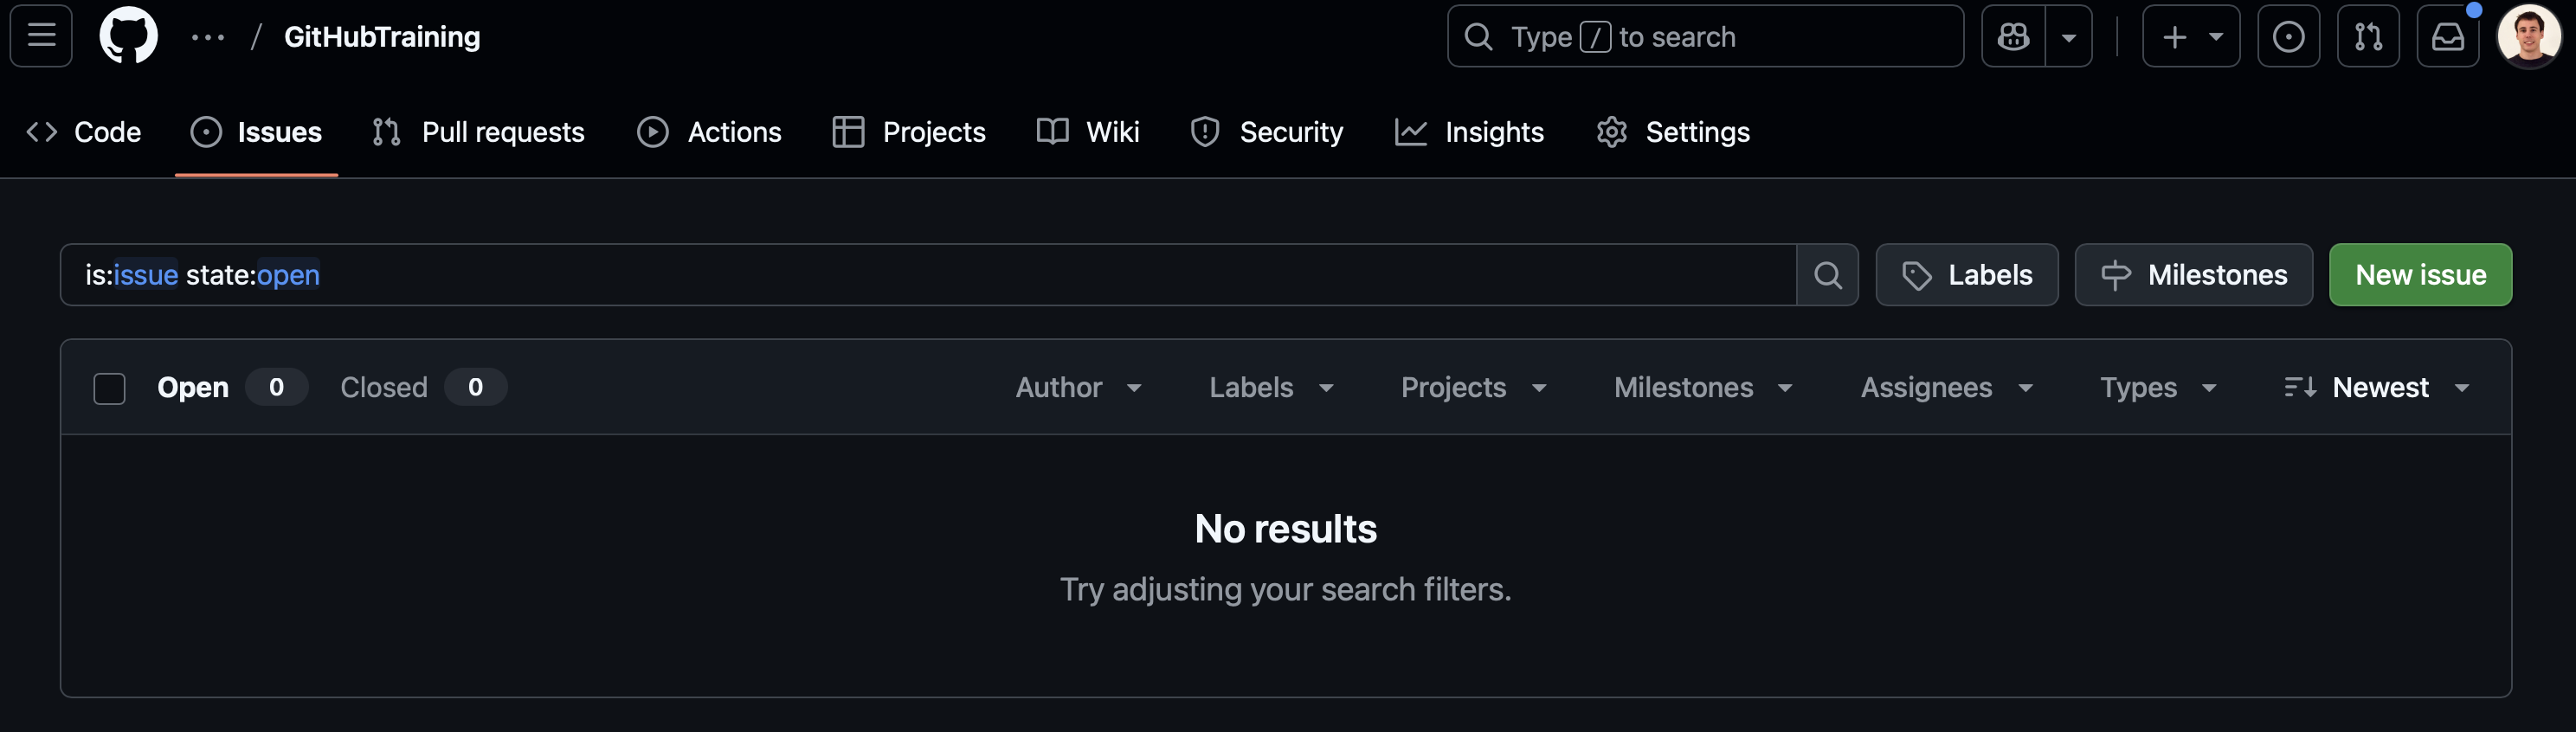Click the pull requests icon in header
Viewport: 2576px width, 732px height.
pyautogui.click(x=2367, y=37)
